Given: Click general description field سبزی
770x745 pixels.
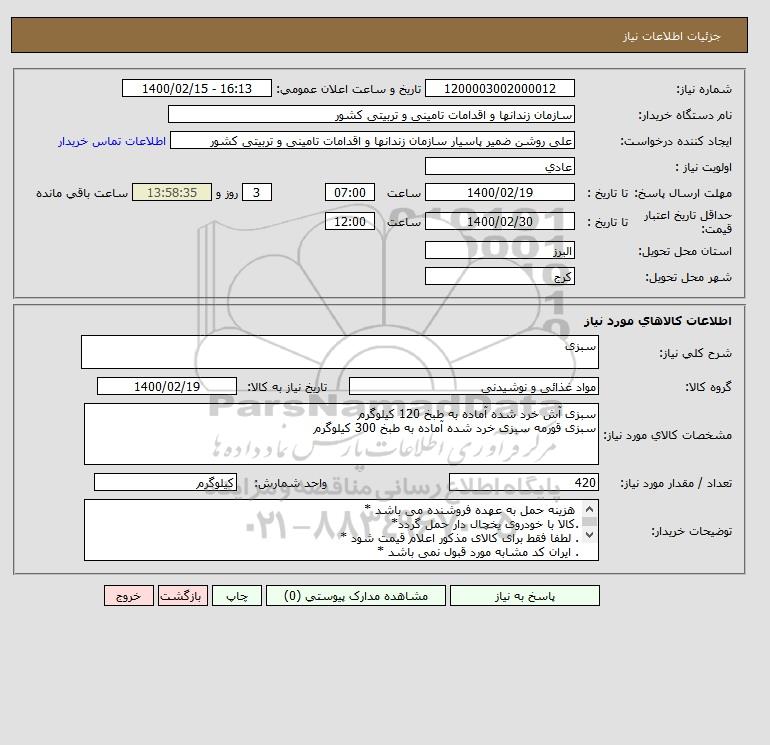Looking at the screenshot, I should (x=340, y=352).
